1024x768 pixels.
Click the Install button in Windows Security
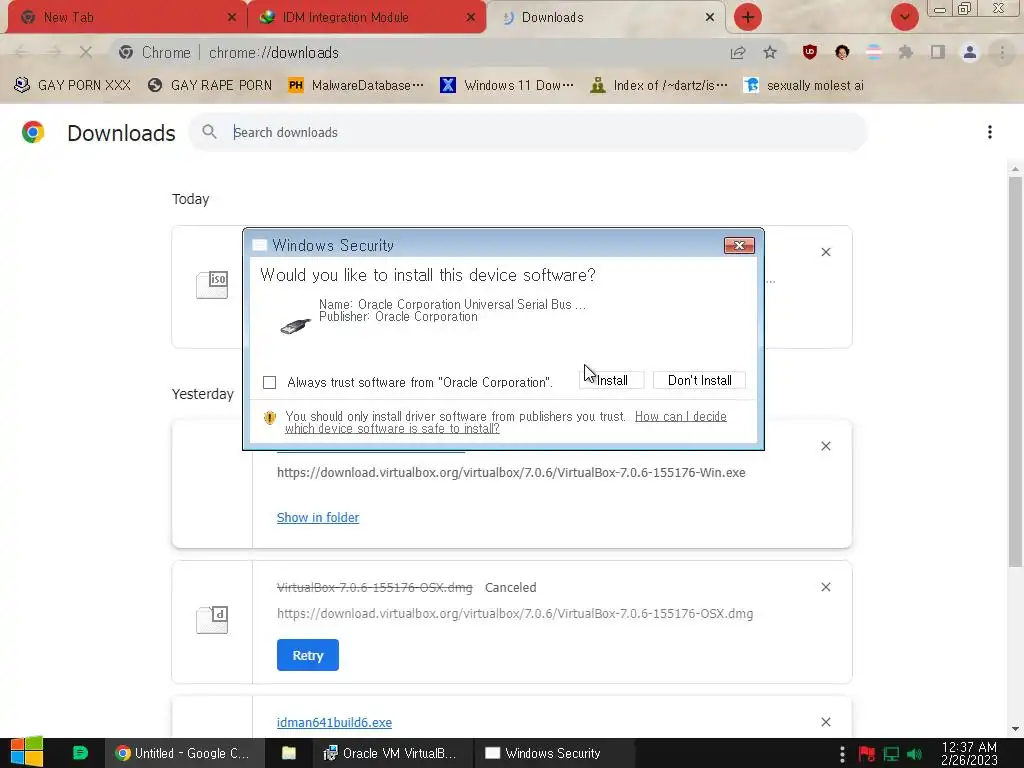[611, 380]
